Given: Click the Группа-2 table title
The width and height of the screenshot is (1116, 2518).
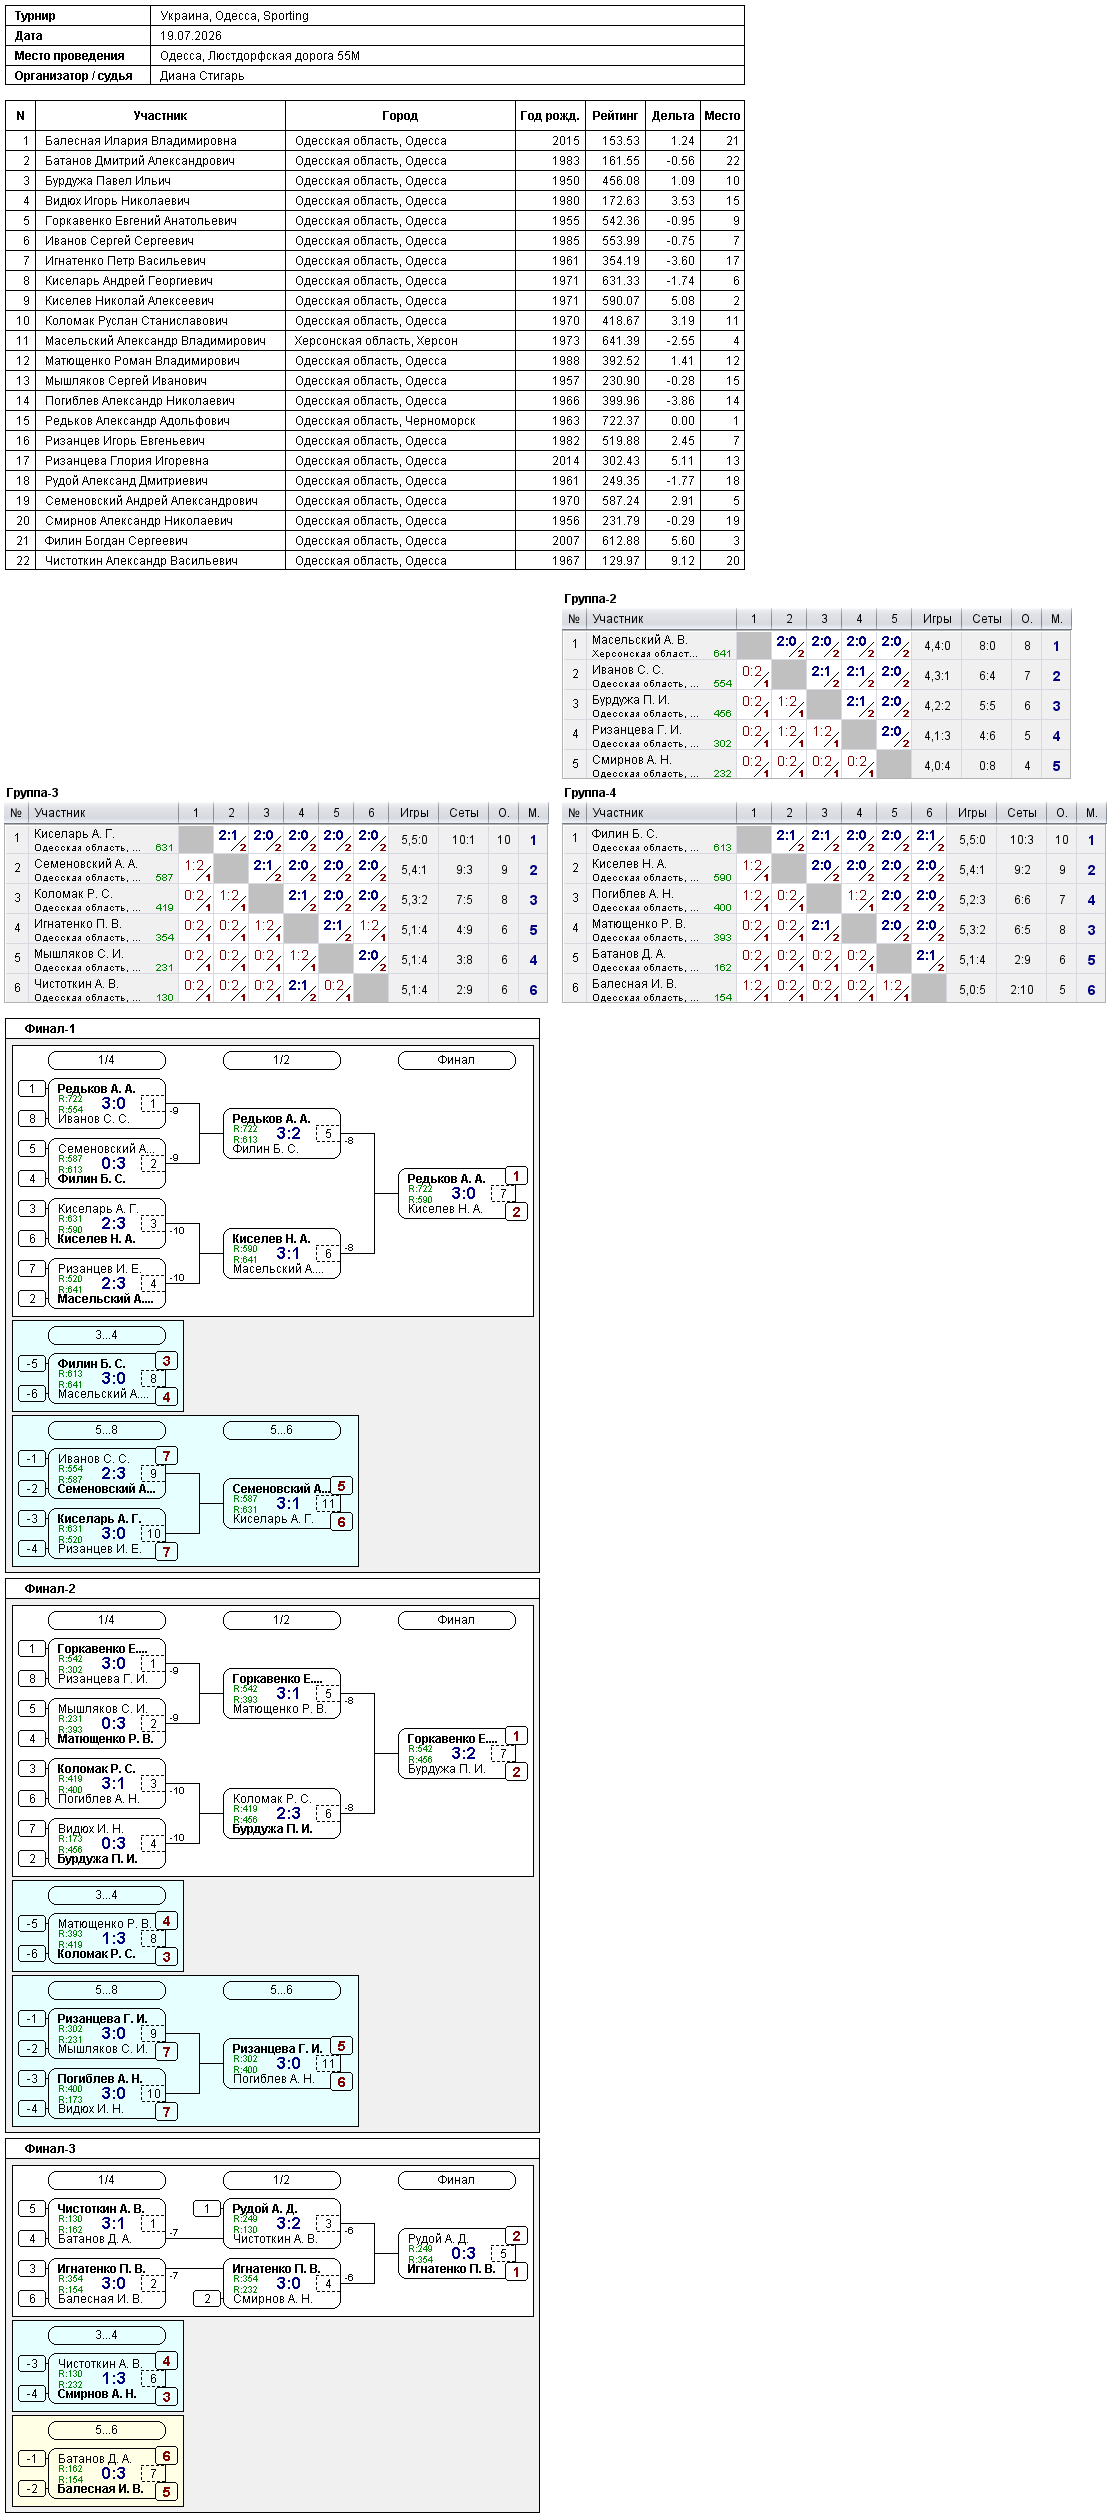Looking at the screenshot, I should tap(590, 599).
